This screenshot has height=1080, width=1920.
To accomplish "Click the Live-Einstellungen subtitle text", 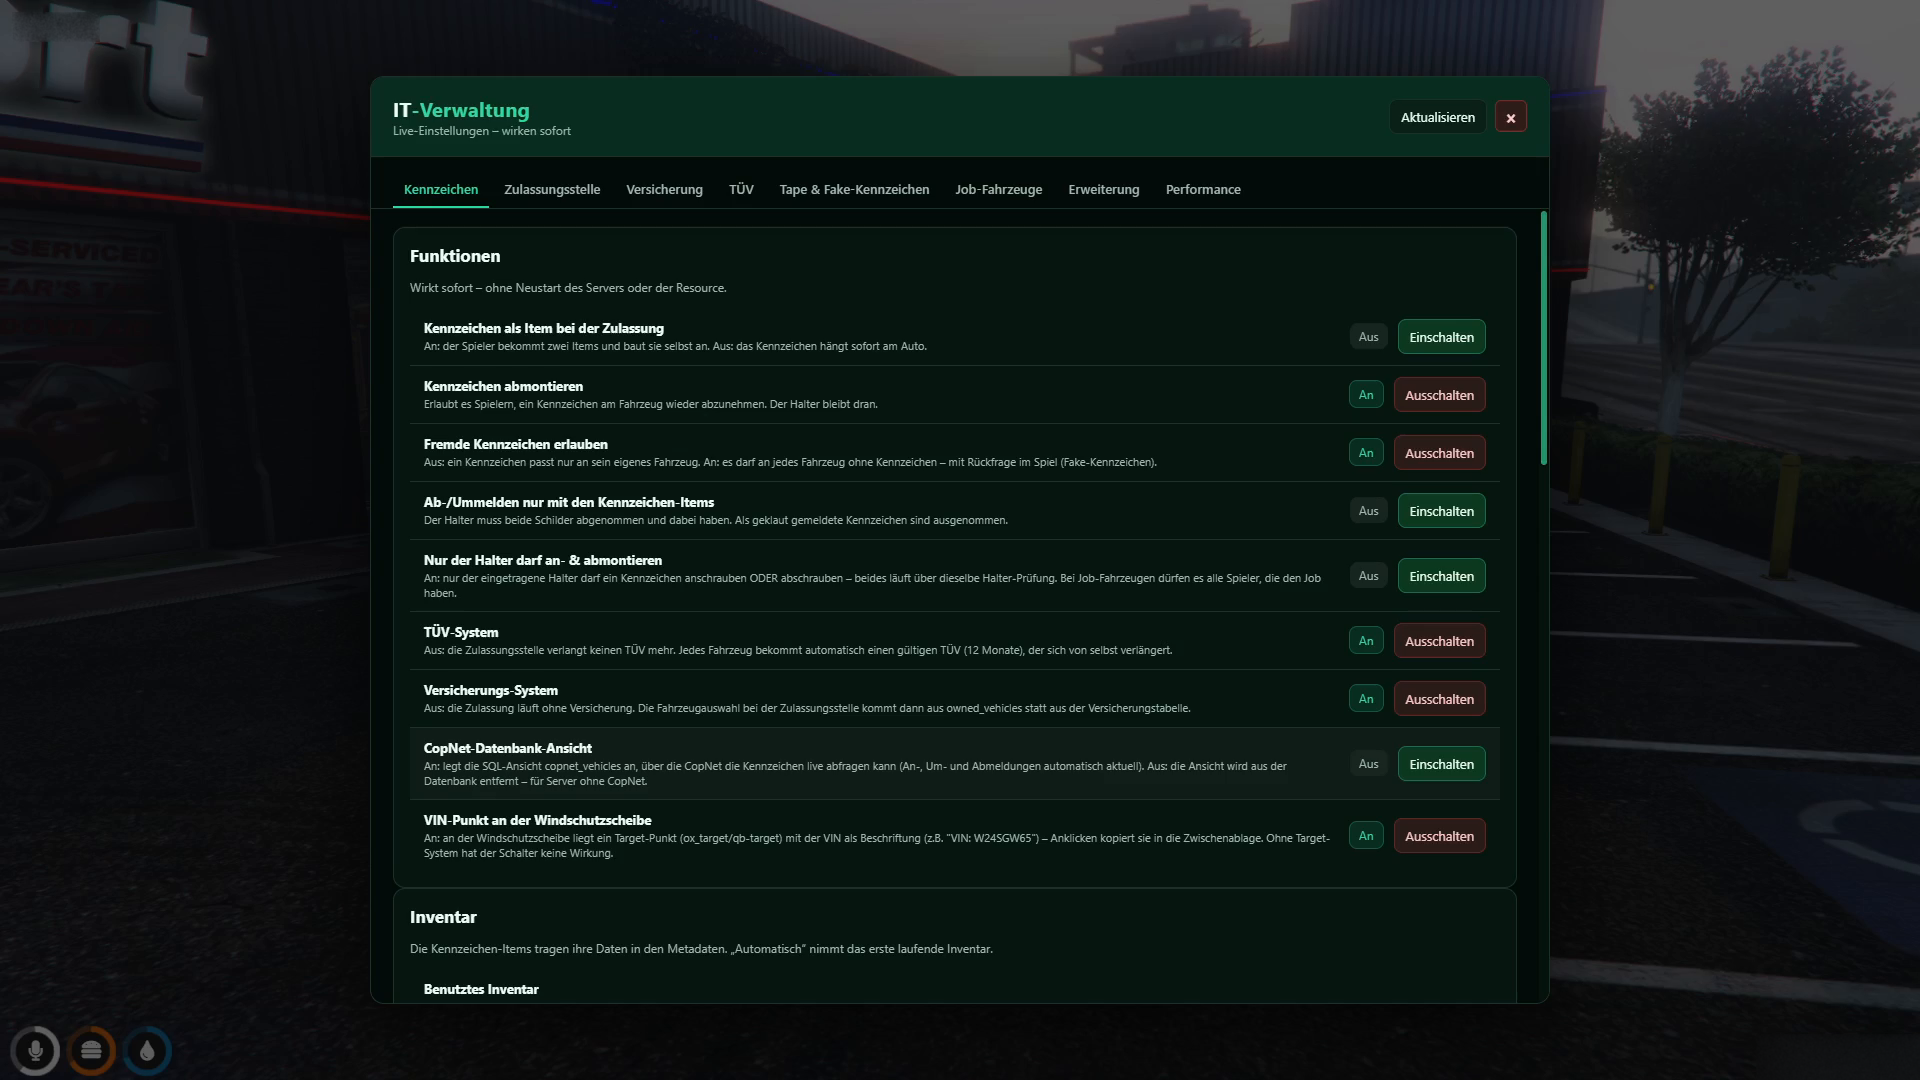I will [x=482, y=131].
